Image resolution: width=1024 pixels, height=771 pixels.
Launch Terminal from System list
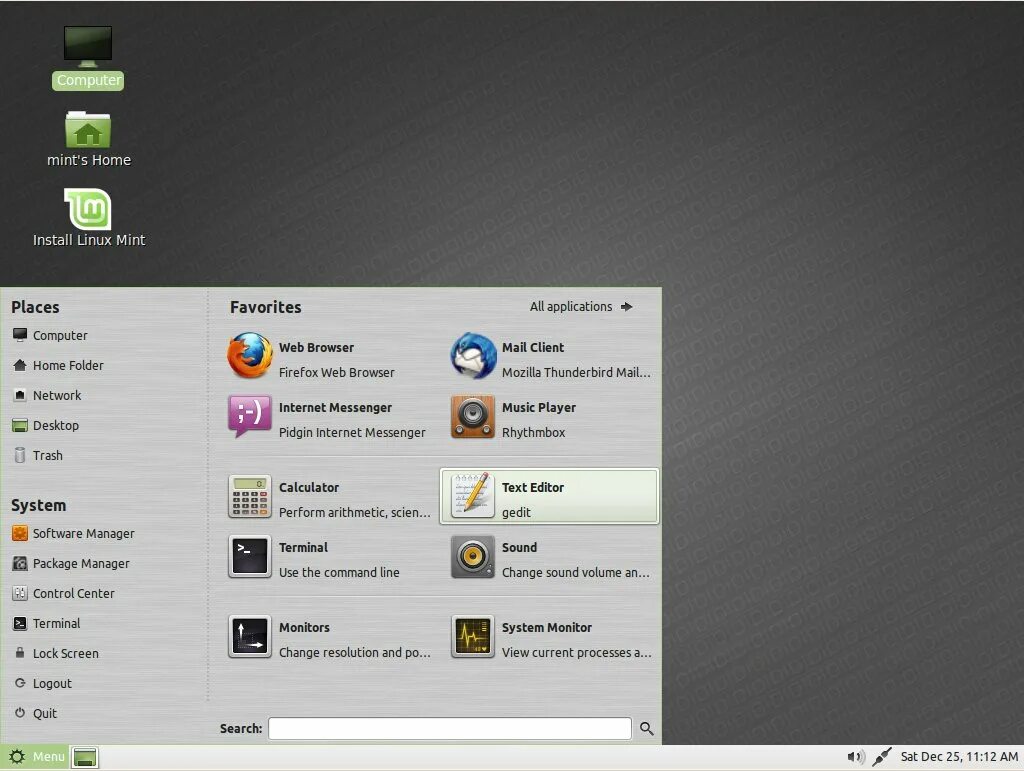[46, 623]
